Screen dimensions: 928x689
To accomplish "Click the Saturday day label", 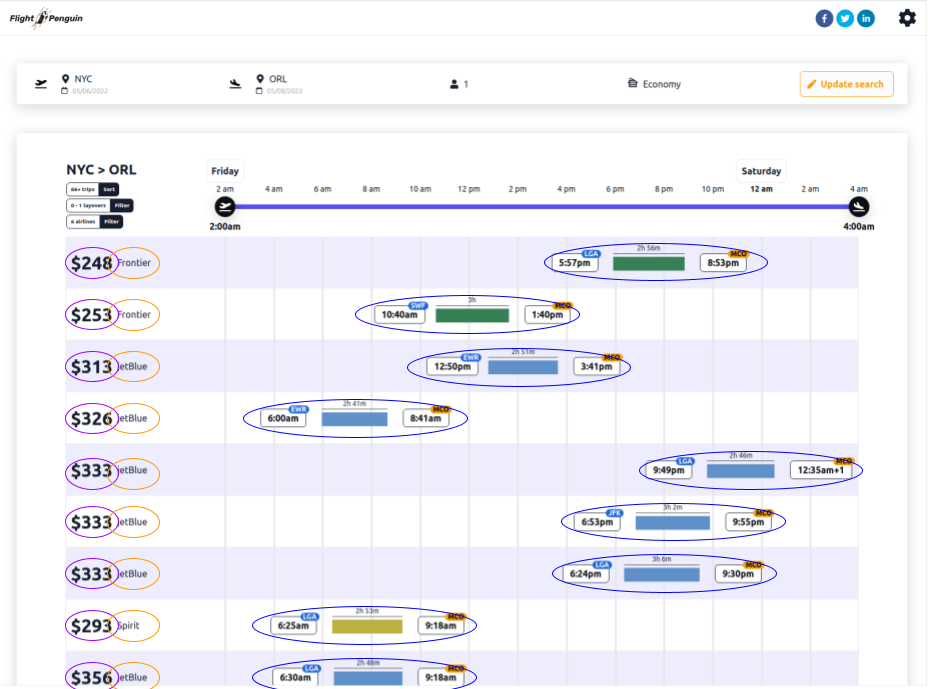I will pyautogui.click(x=761, y=171).
